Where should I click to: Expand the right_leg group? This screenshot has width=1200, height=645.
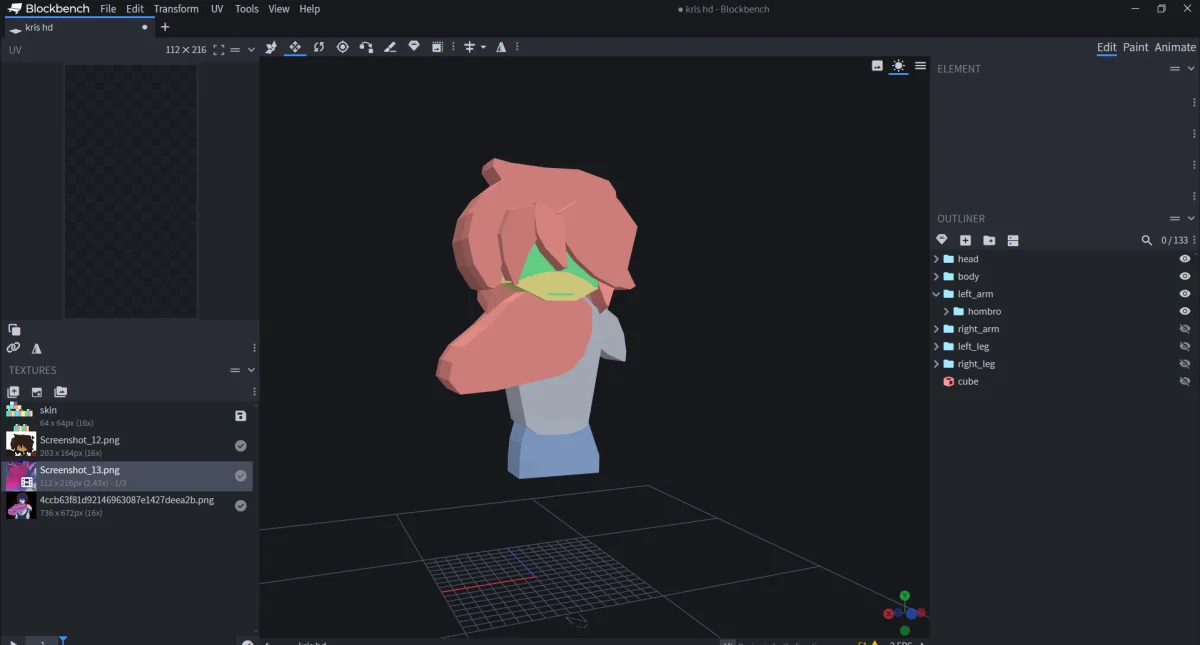pos(937,364)
